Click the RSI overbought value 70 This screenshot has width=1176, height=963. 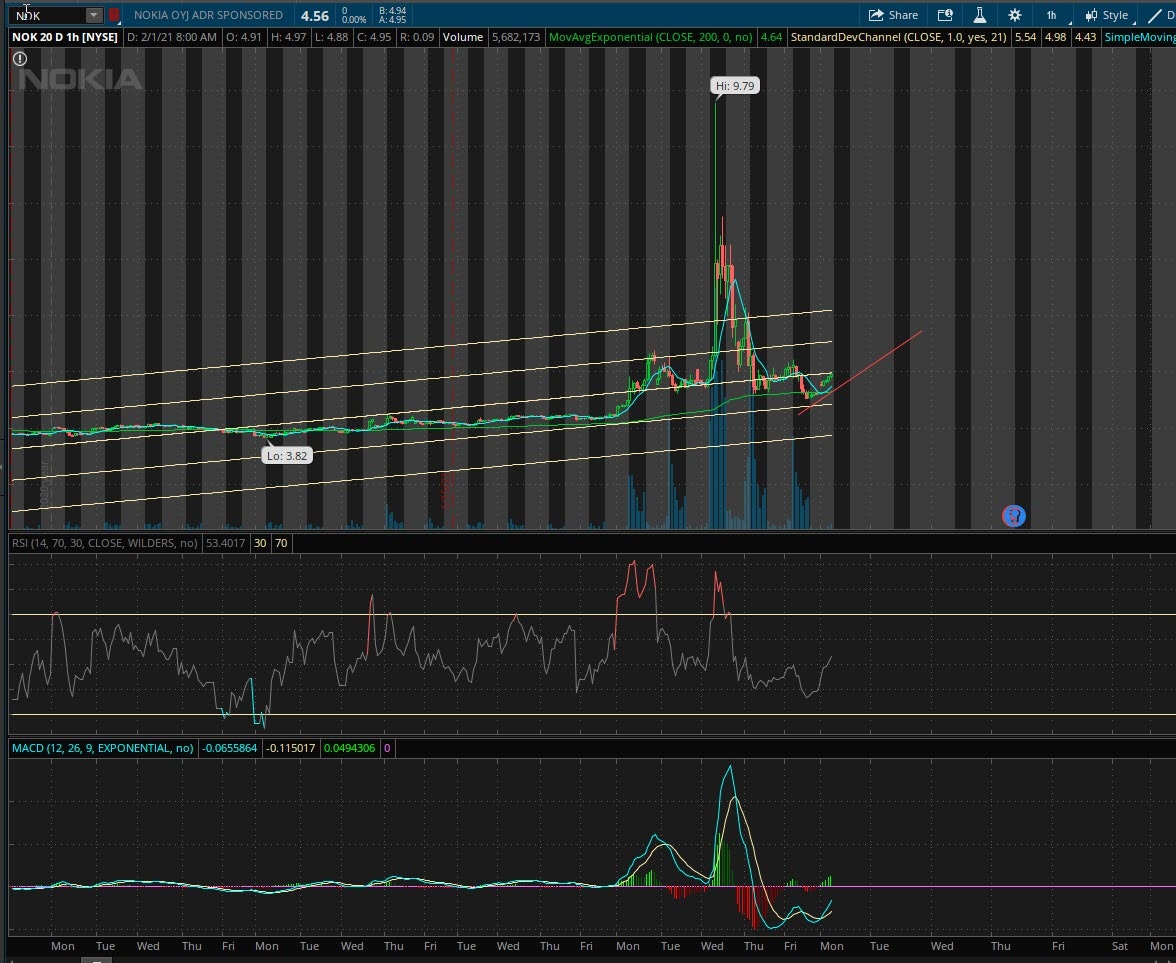[x=281, y=542]
